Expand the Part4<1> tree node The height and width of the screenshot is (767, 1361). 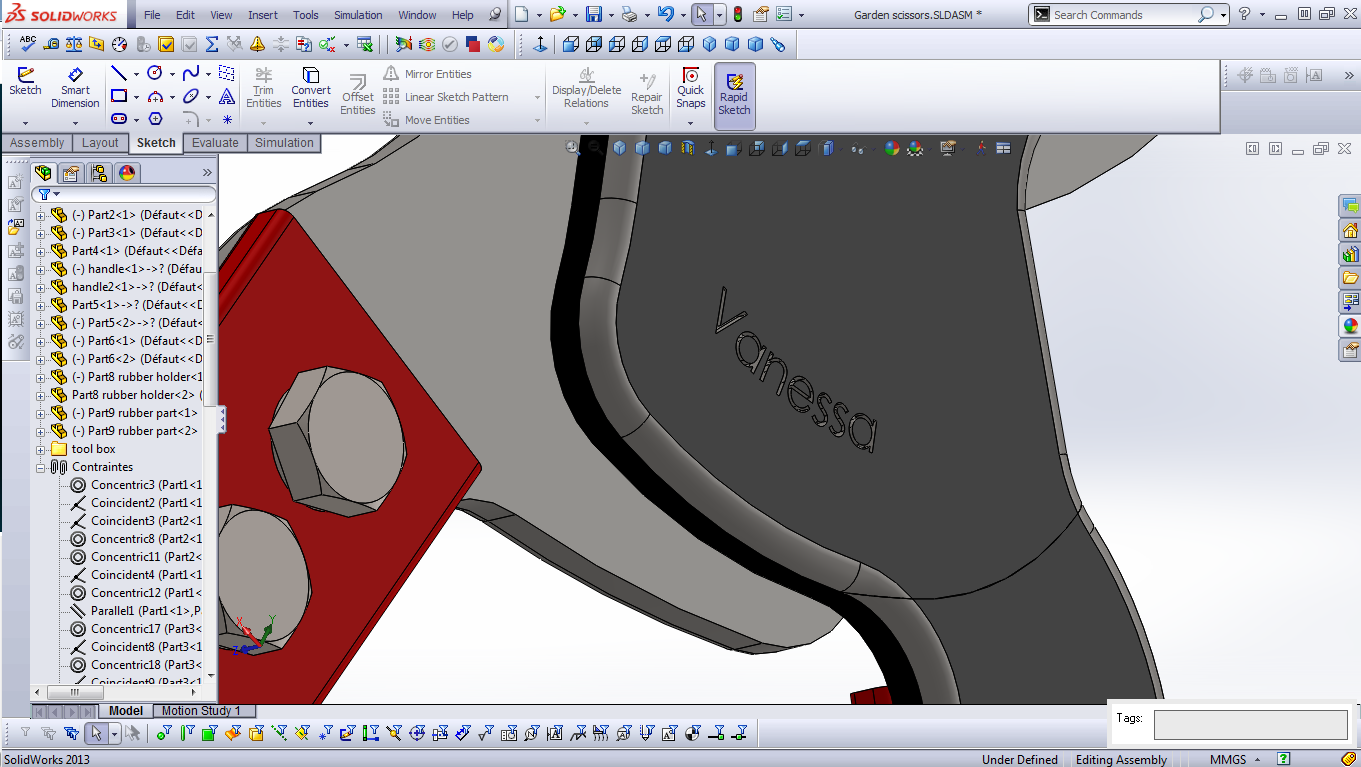coord(41,251)
